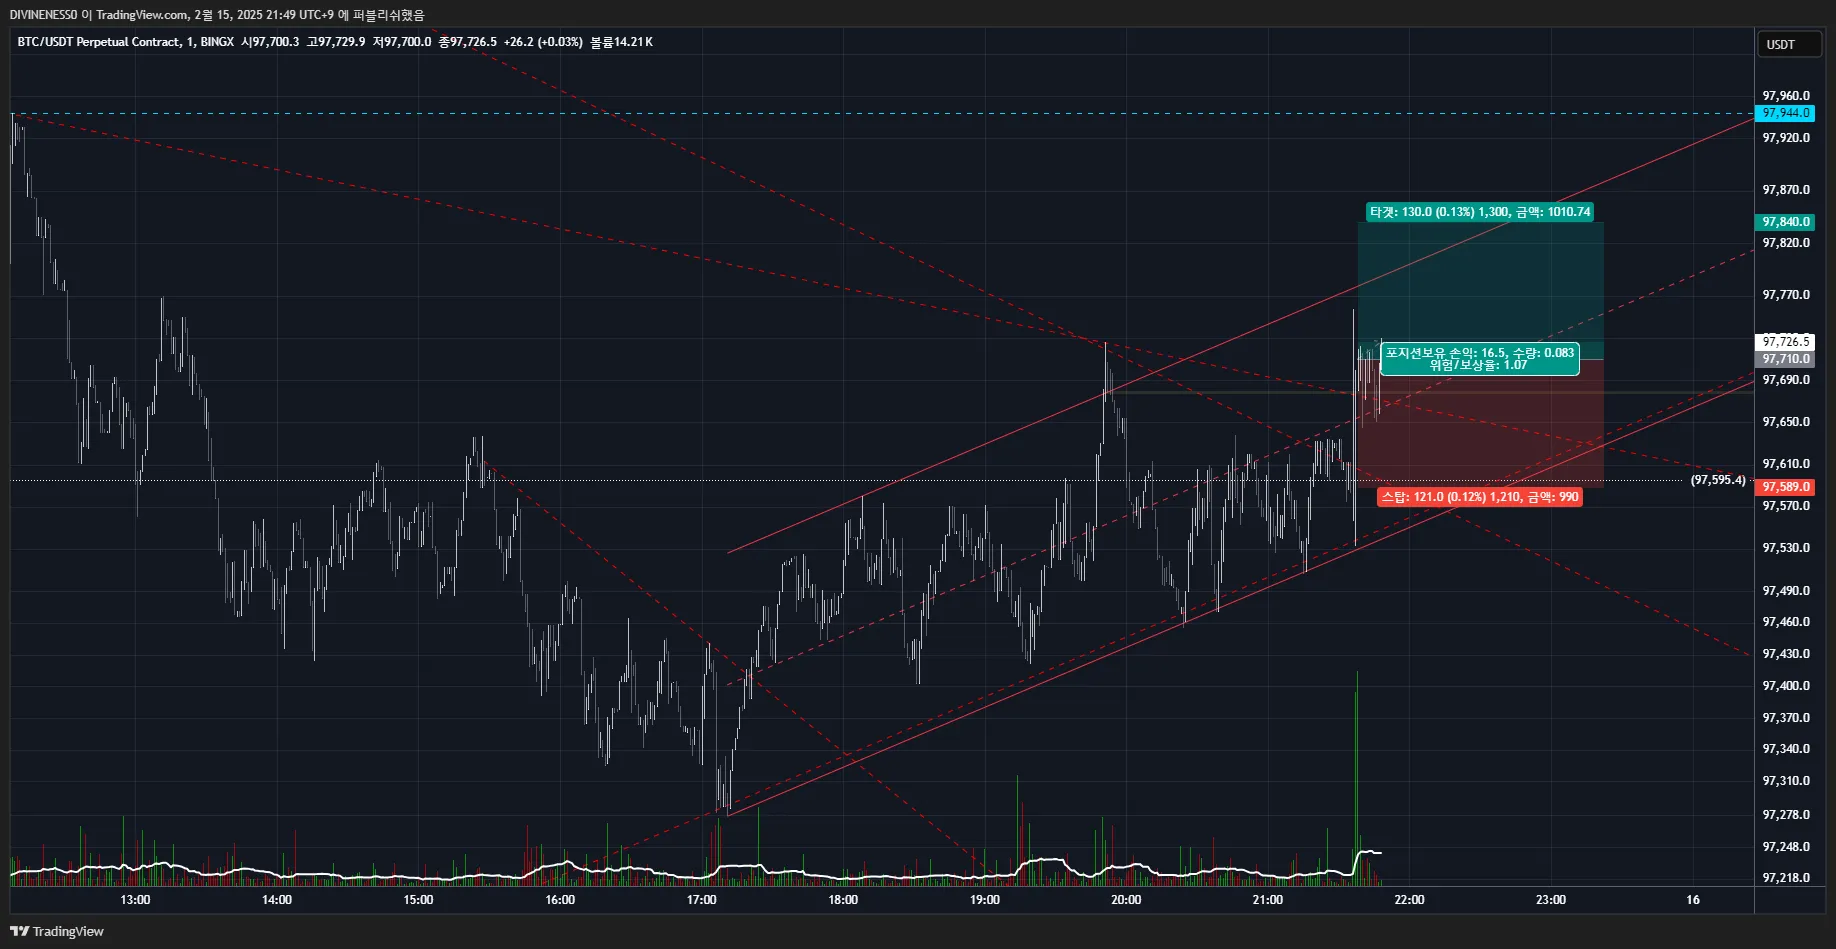
Task: Click the 20:00 time axis label
Action: 1126,900
